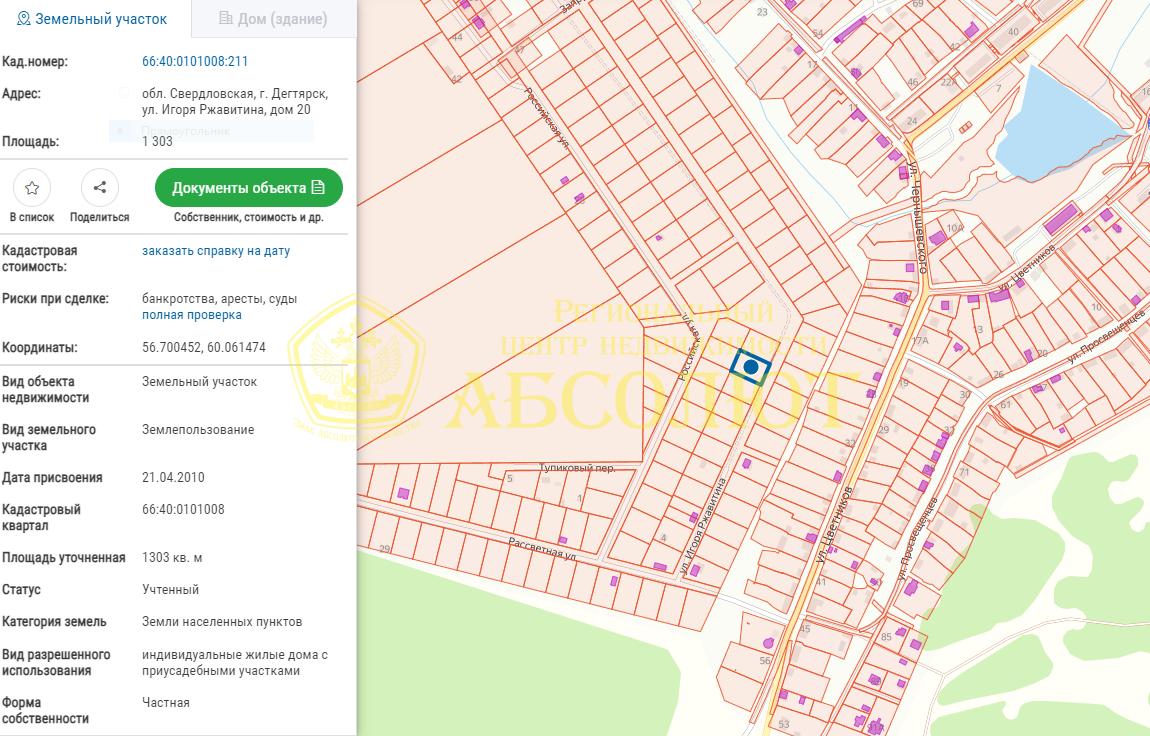Click Российская ул. label near top of map
The image size is (1150, 736).
click(546, 119)
